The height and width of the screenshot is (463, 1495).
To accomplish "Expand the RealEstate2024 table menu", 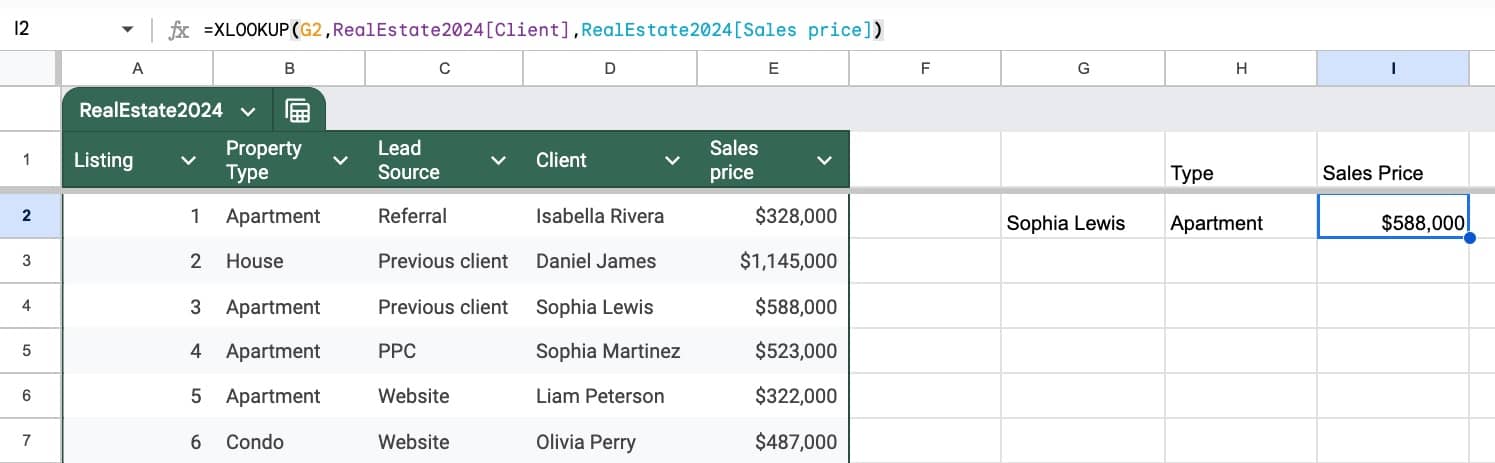I will tap(248, 111).
